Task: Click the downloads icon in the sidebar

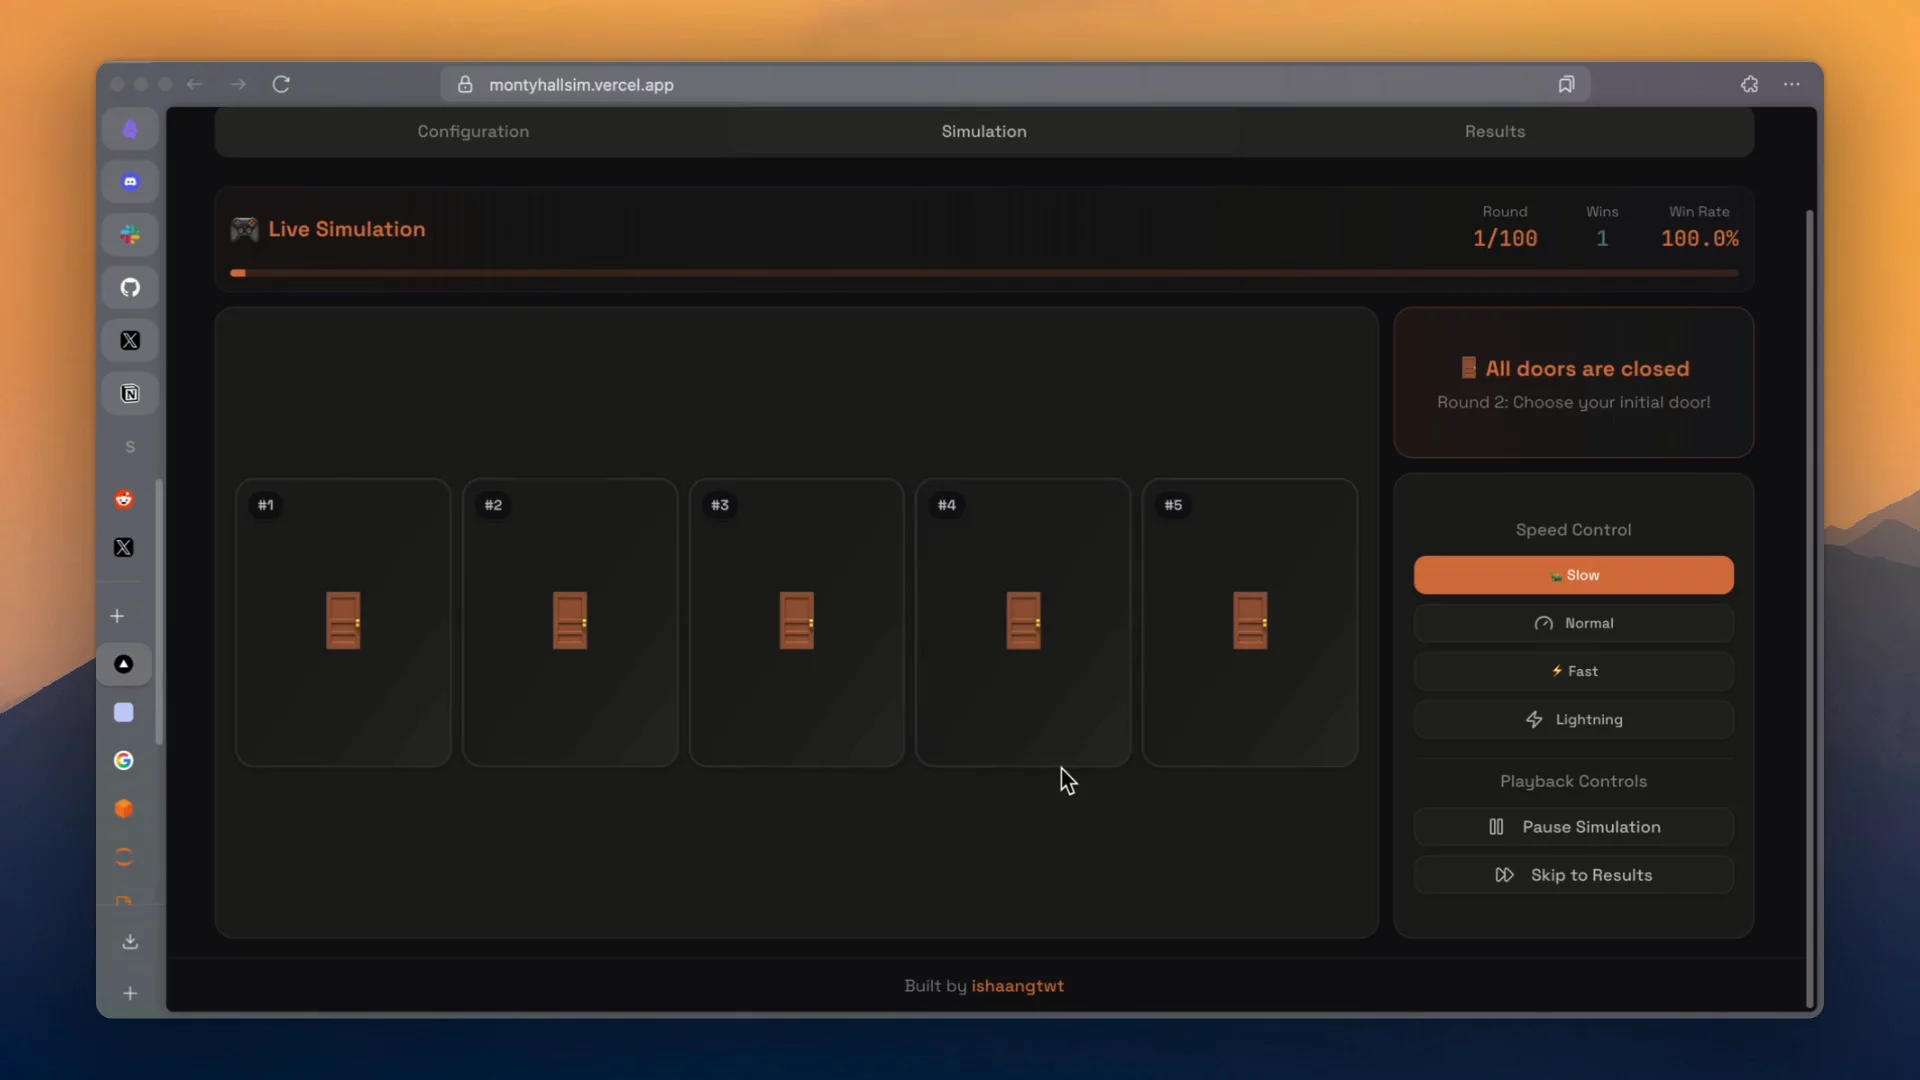Action: (x=129, y=942)
